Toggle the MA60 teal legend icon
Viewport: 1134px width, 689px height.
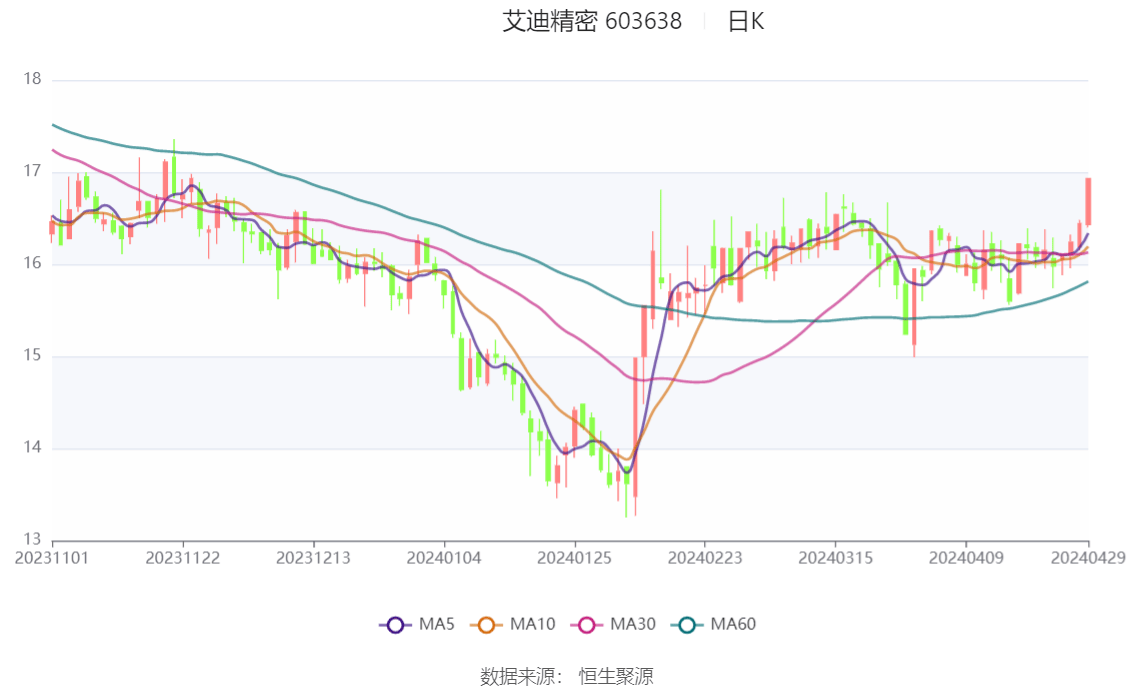pyautogui.click(x=687, y=625)
